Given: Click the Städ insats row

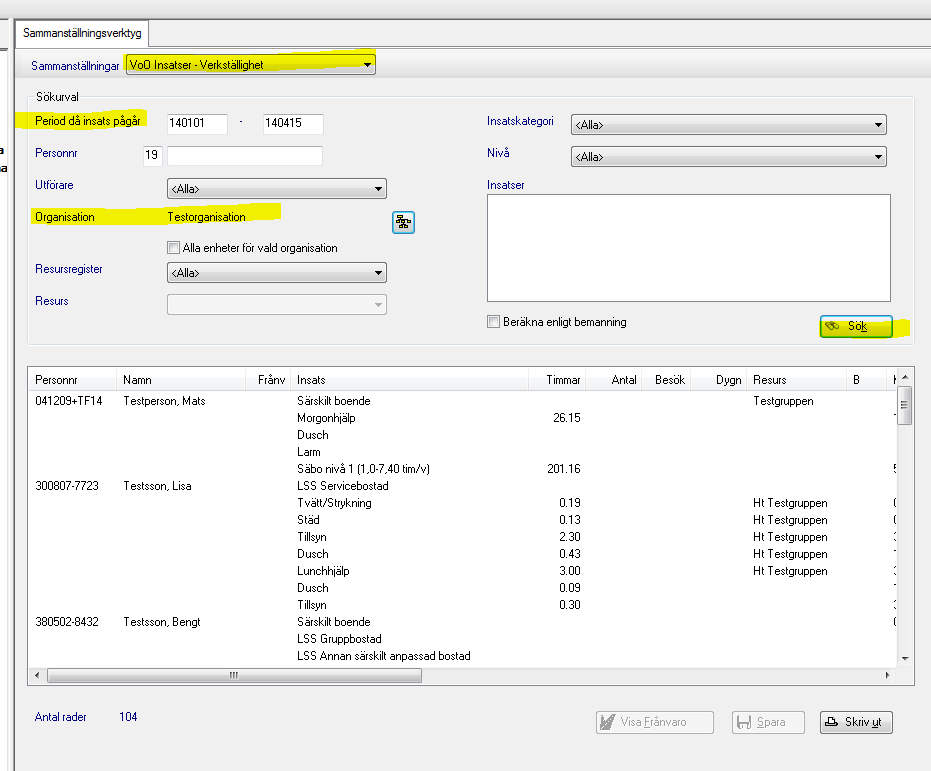Looking at the screenshot, I should click(463, 520).
